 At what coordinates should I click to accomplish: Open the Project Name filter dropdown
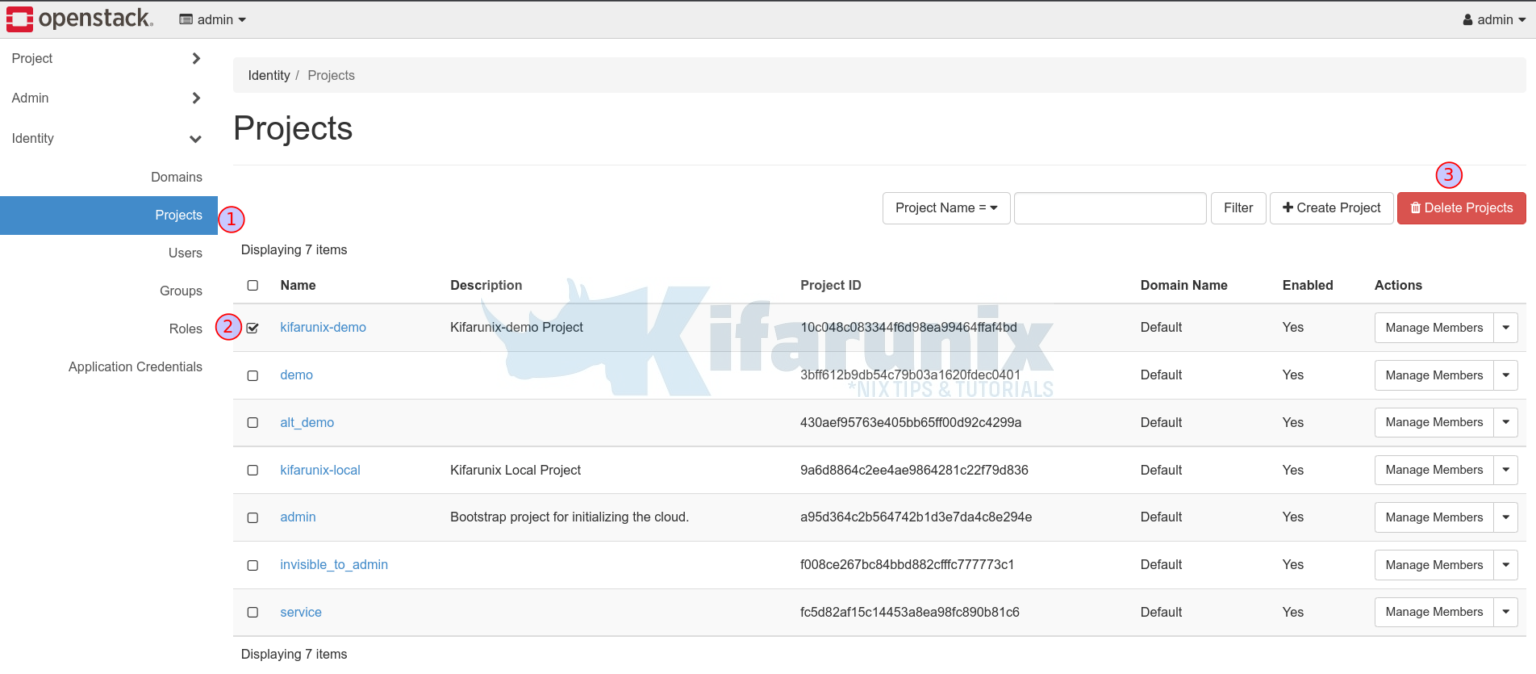[944, 208]
